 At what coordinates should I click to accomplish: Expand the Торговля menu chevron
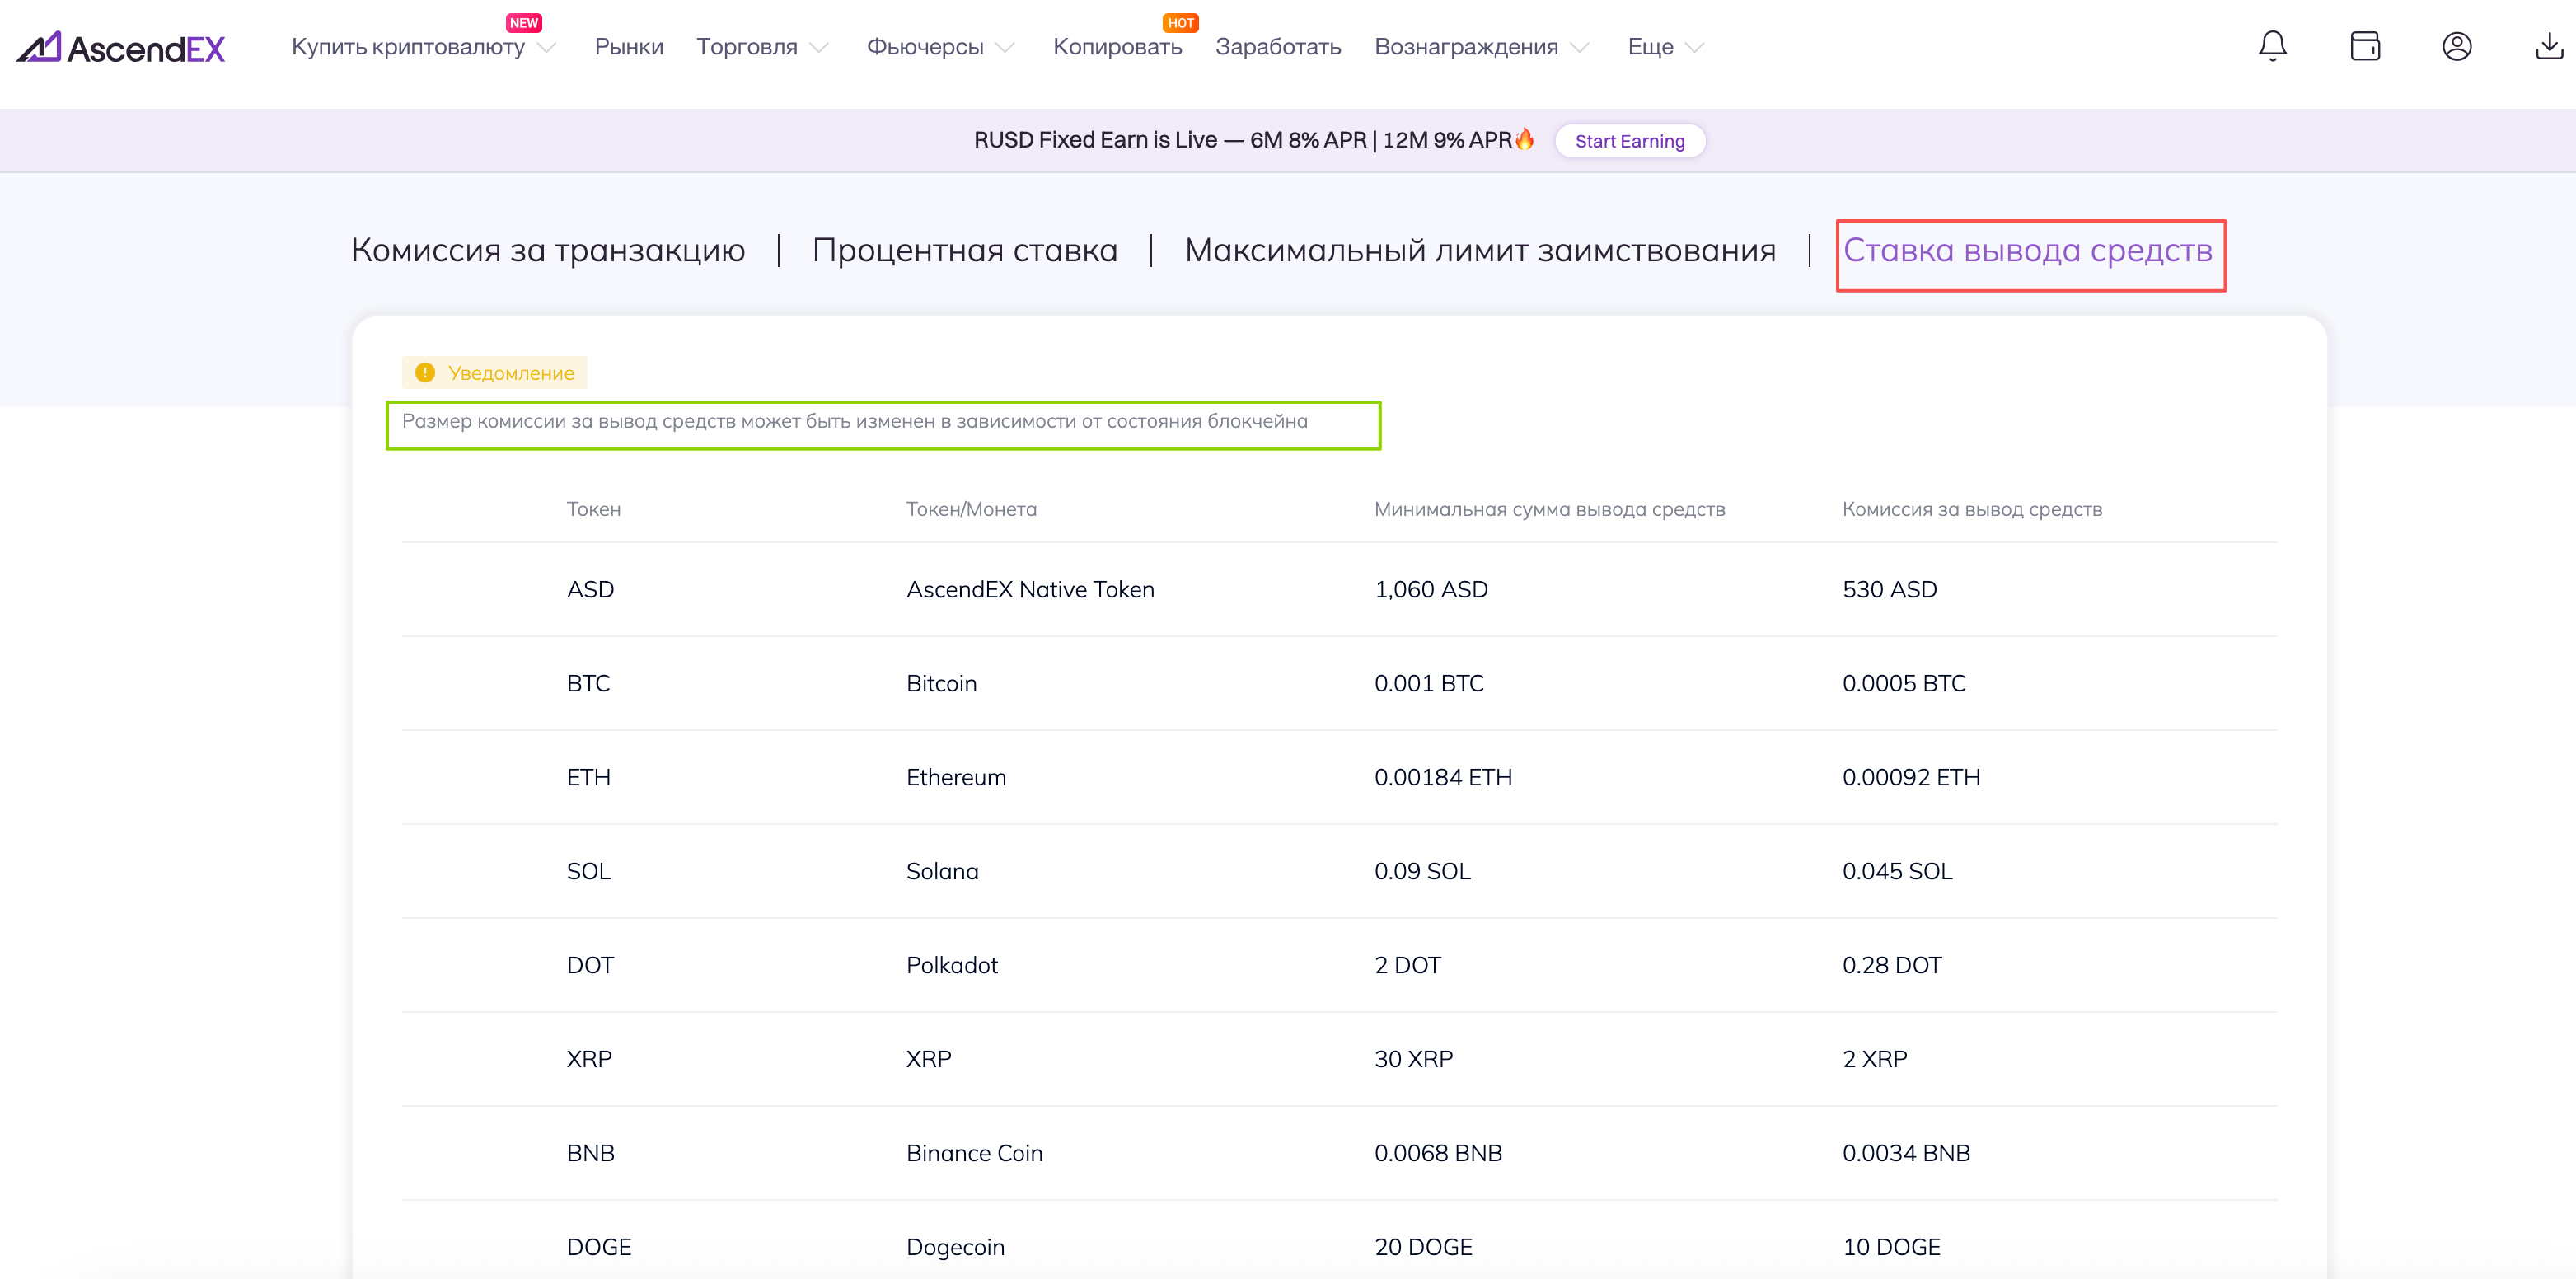(819, 47)
